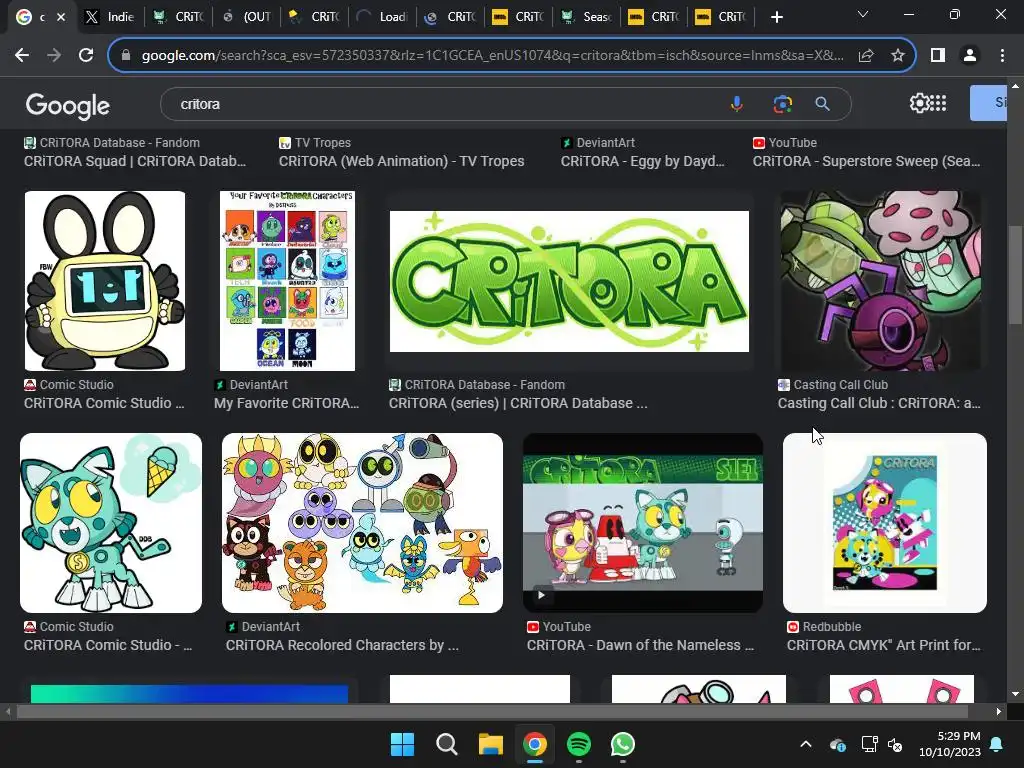
Task: Open Spotify from taskbar
Action: point(579,744)
